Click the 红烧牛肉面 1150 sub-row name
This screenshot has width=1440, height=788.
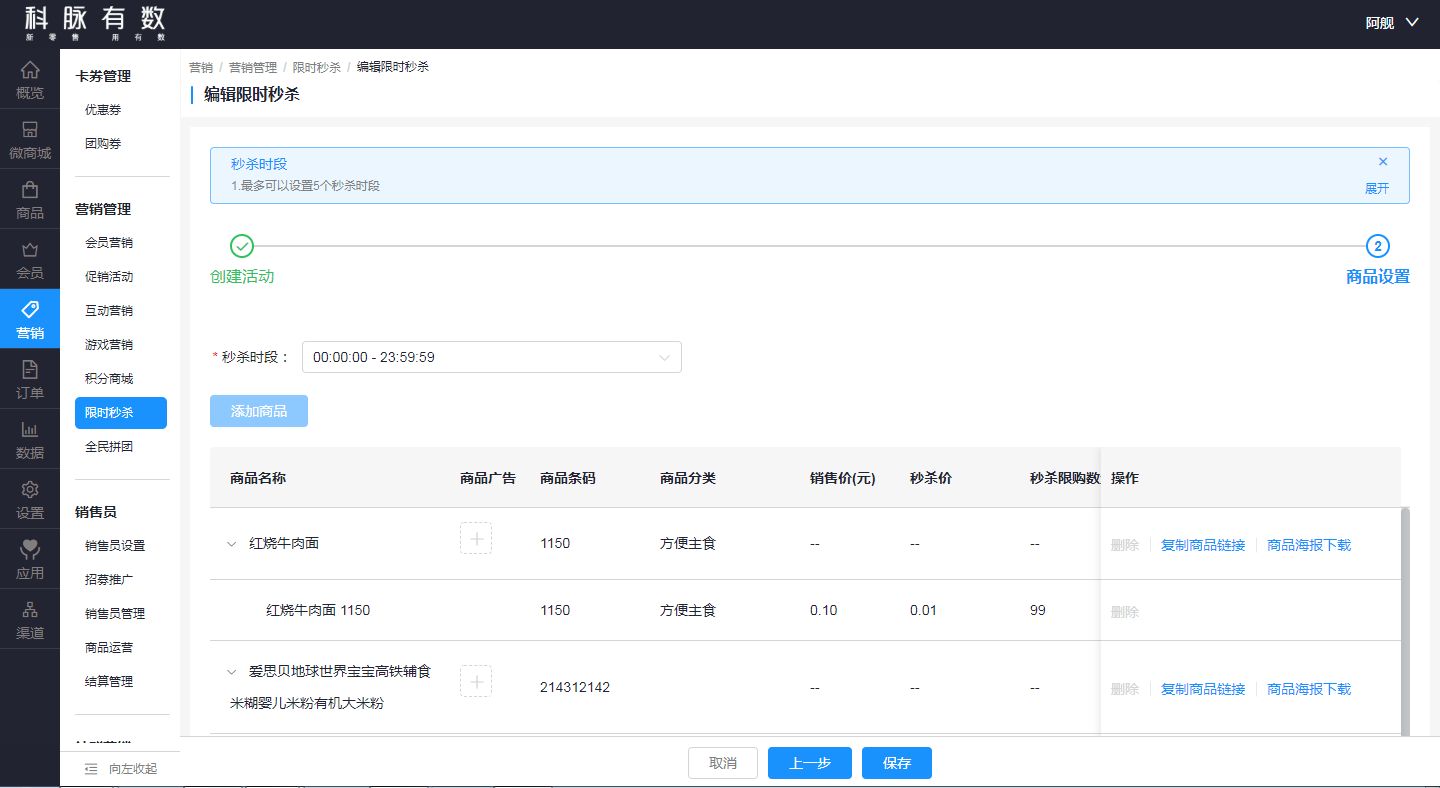318,610
